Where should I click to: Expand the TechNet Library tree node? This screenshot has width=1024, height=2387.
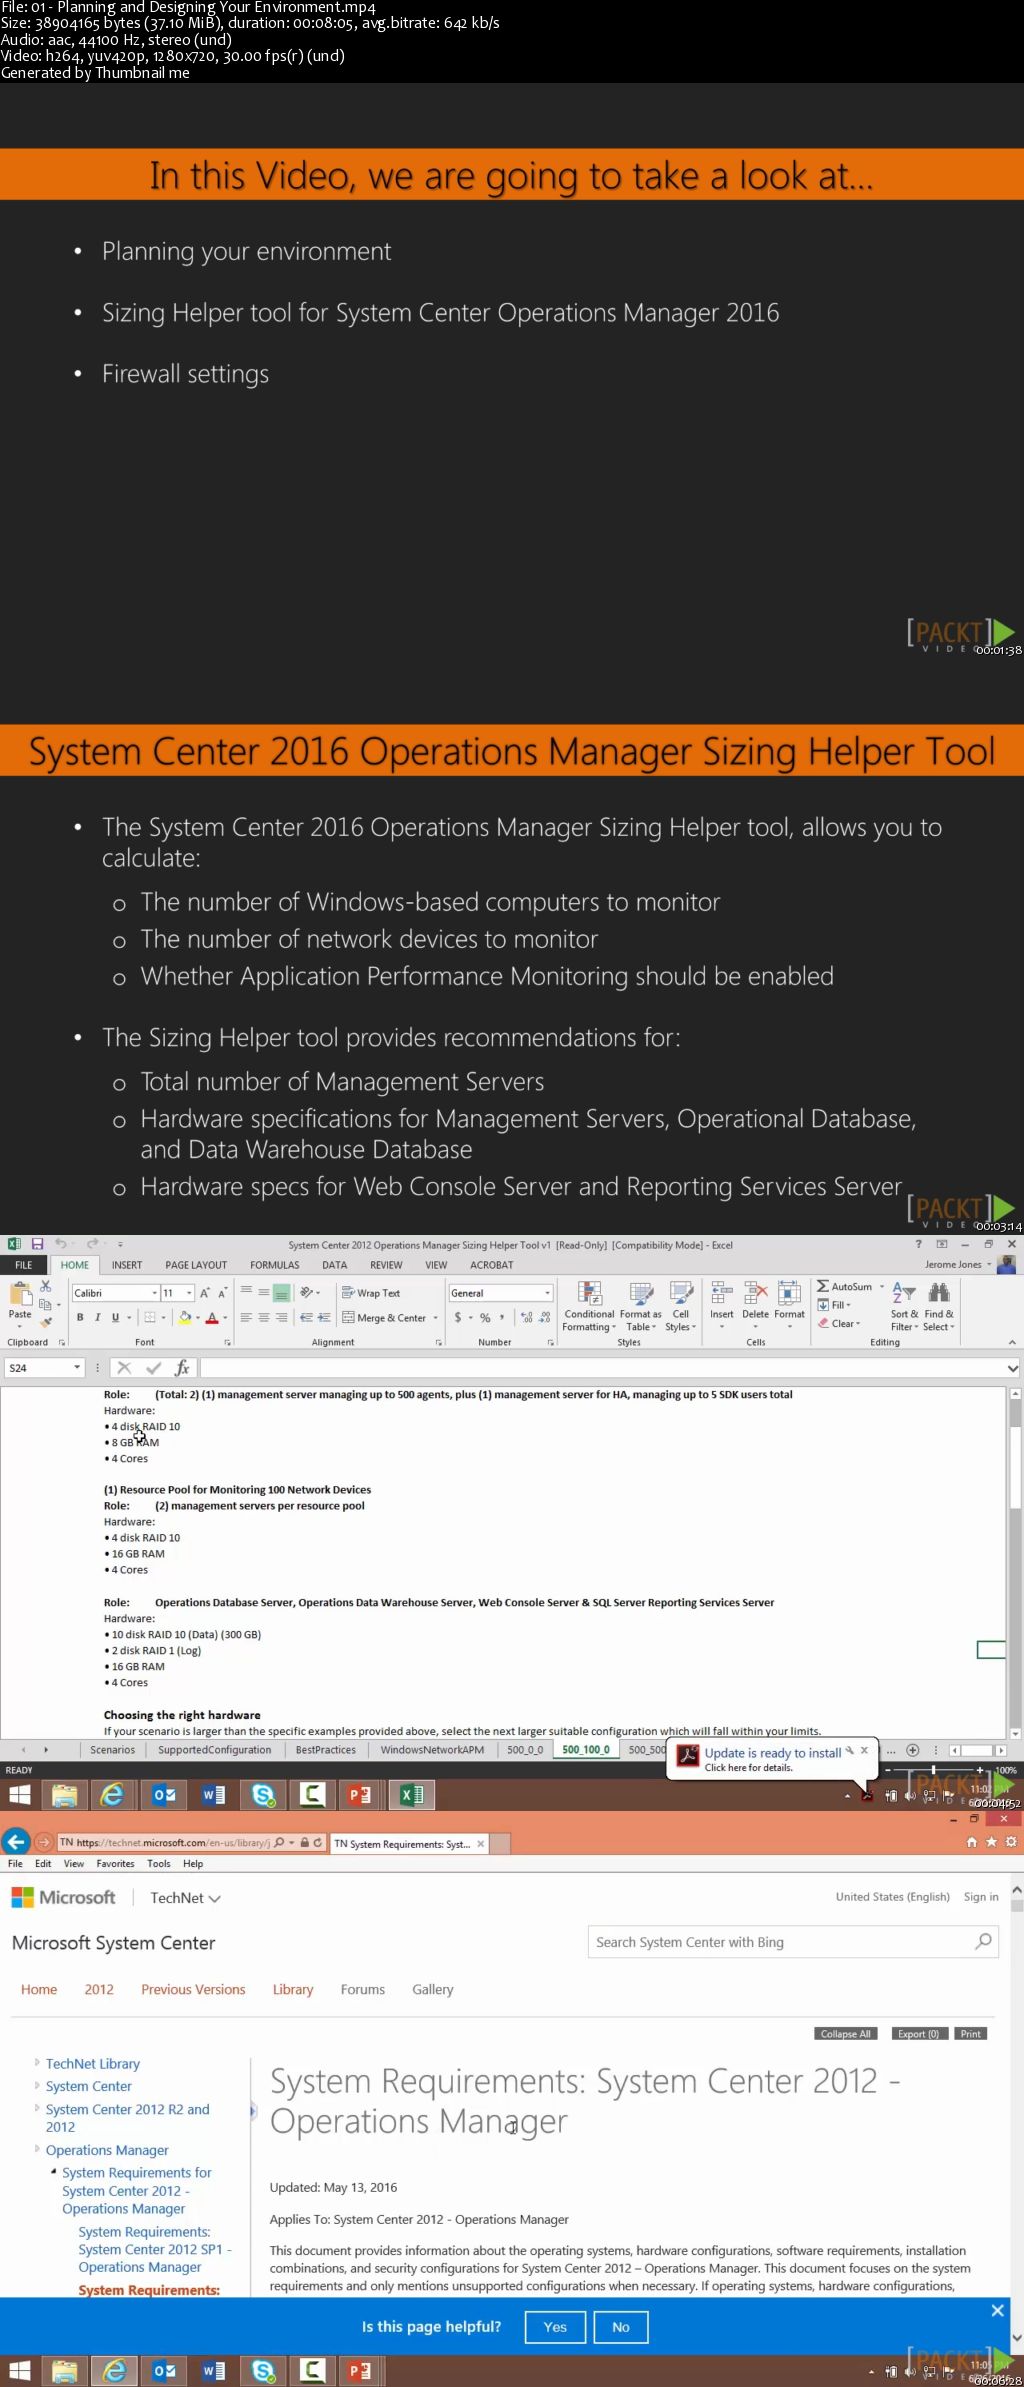(37, 2062)
